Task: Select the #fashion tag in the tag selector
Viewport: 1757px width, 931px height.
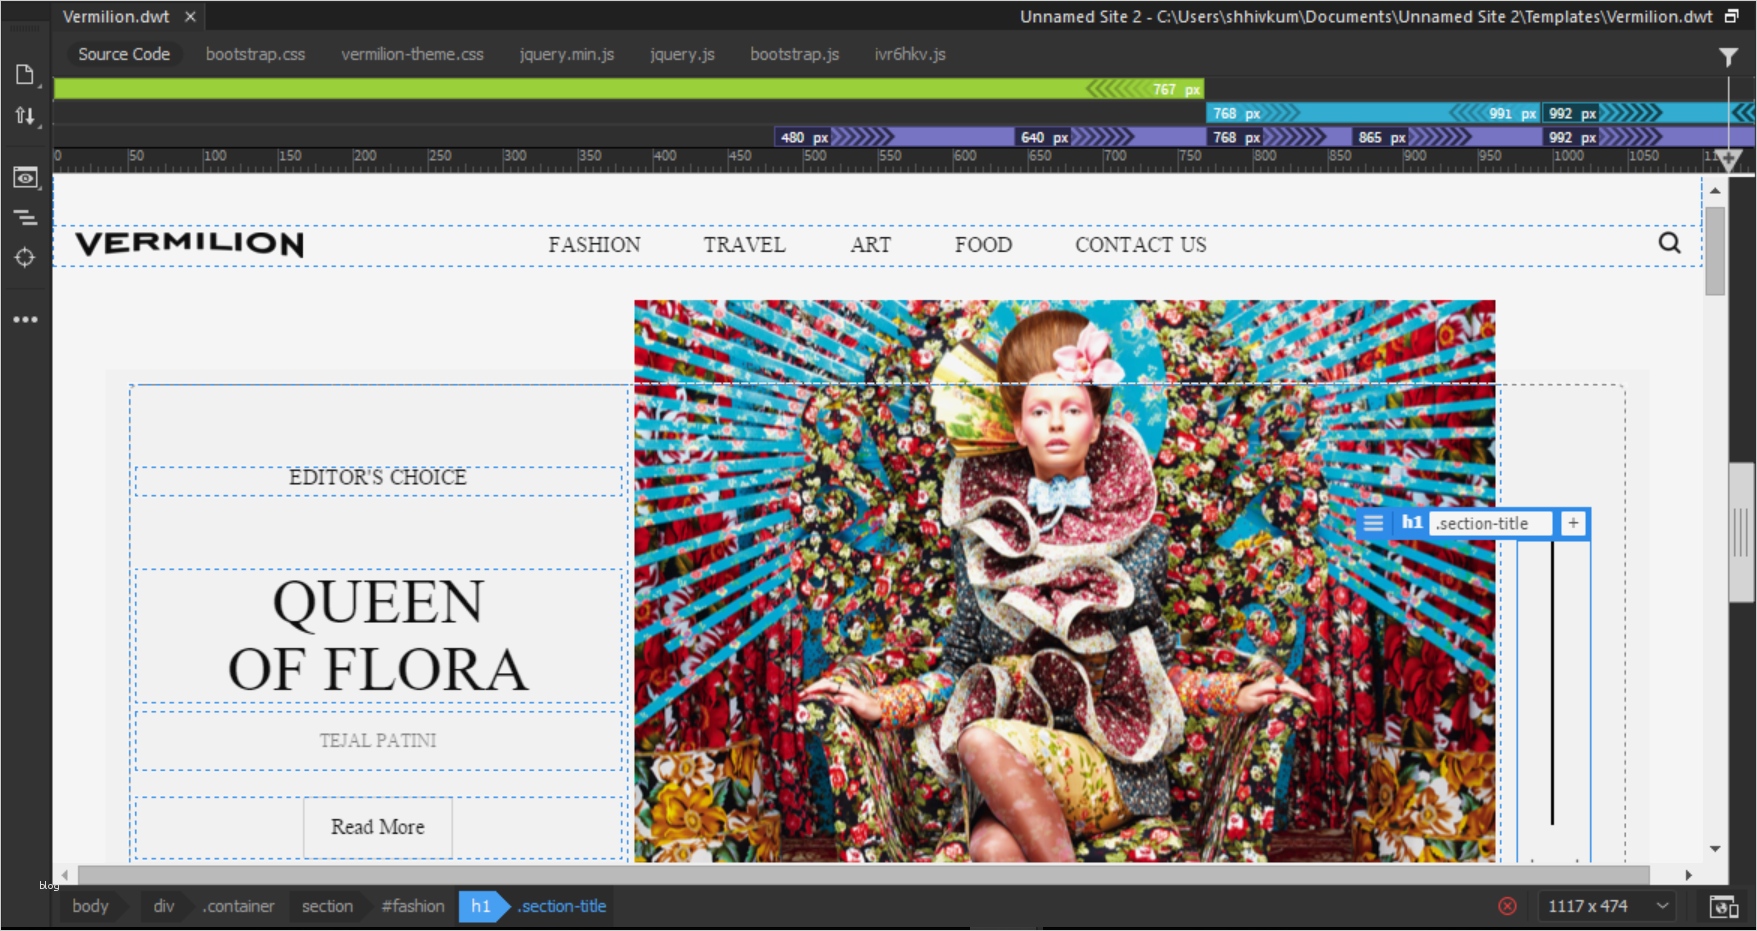Action: (x=412, y=906)
